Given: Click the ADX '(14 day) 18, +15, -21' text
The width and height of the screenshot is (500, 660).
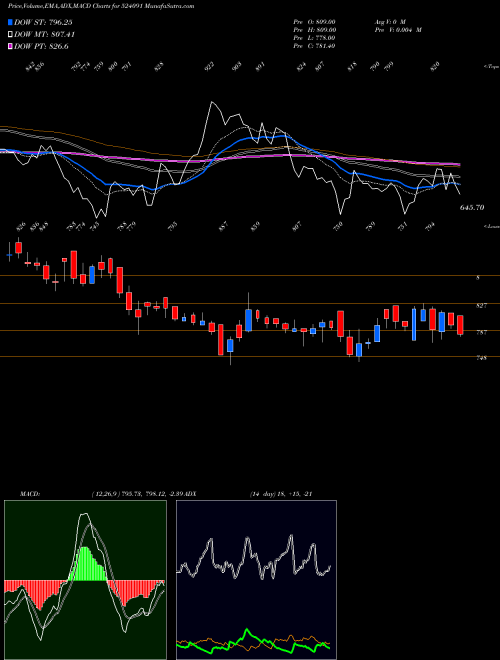Looking at the screenshot, I should (x=281, y=493).
